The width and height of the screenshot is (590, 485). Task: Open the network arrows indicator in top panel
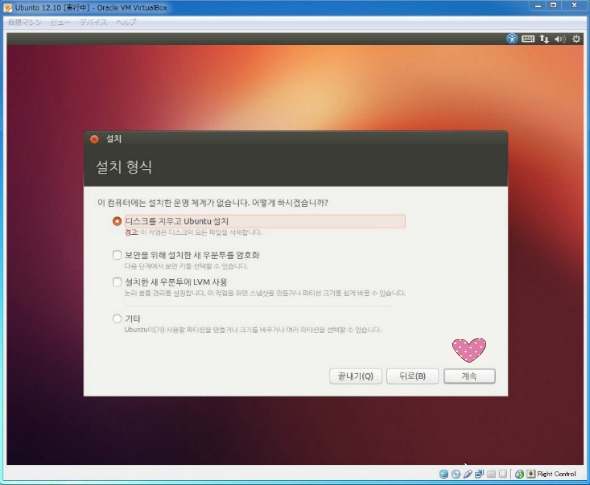[x=544, y=39]
